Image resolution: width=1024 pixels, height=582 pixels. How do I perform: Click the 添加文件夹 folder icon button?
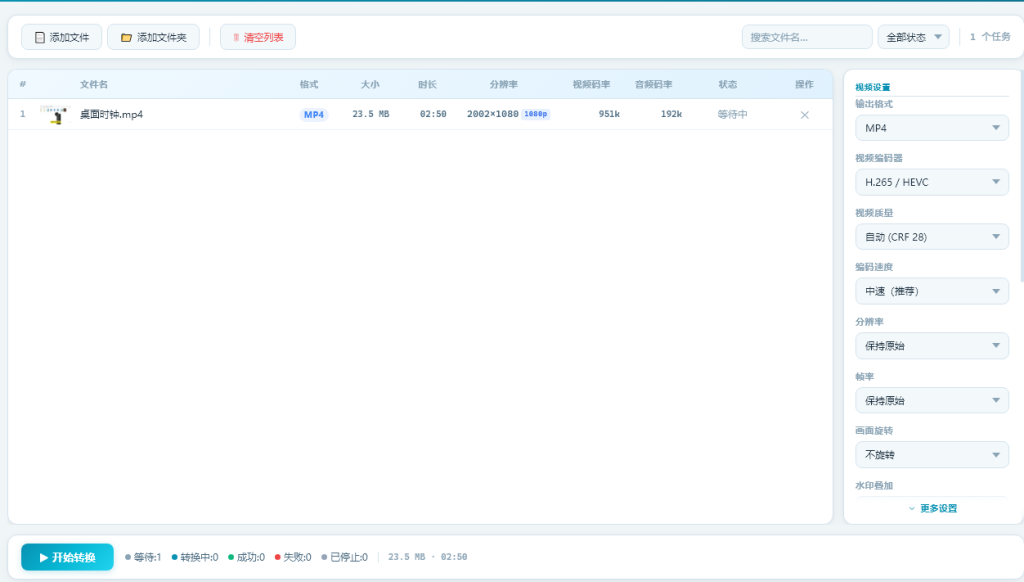point(153,37)
